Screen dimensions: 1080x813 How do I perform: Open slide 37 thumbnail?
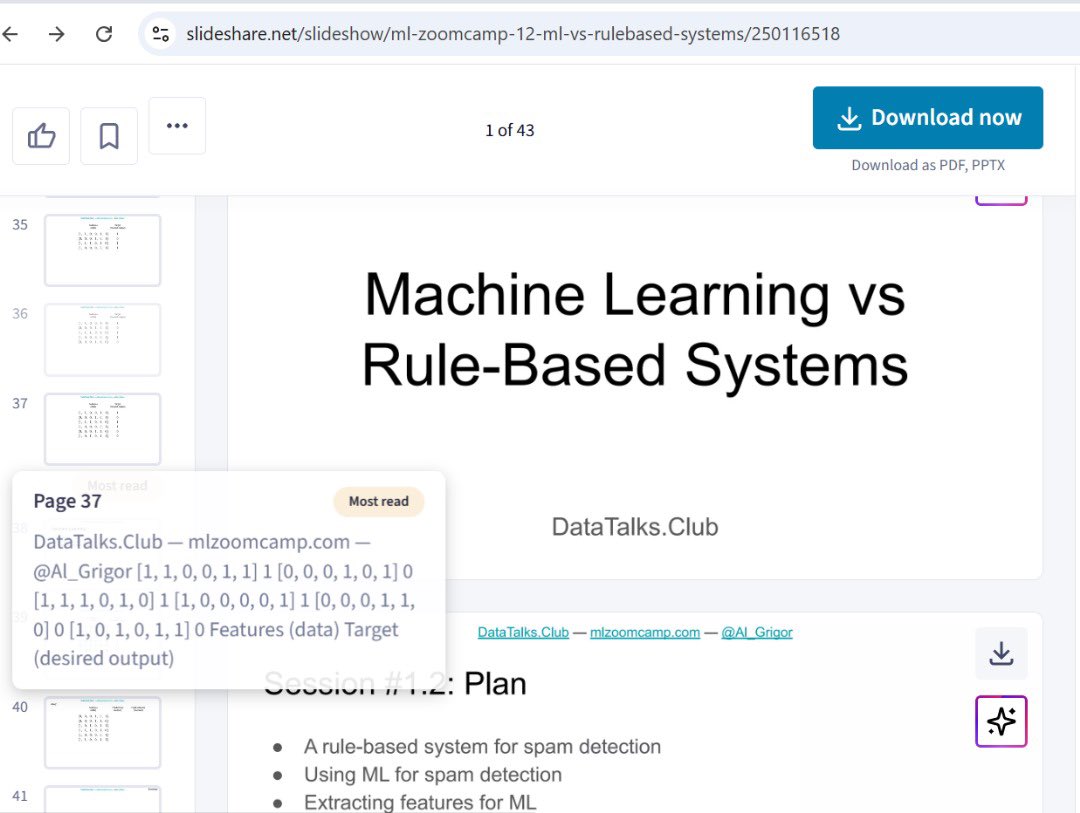point(103,429)
